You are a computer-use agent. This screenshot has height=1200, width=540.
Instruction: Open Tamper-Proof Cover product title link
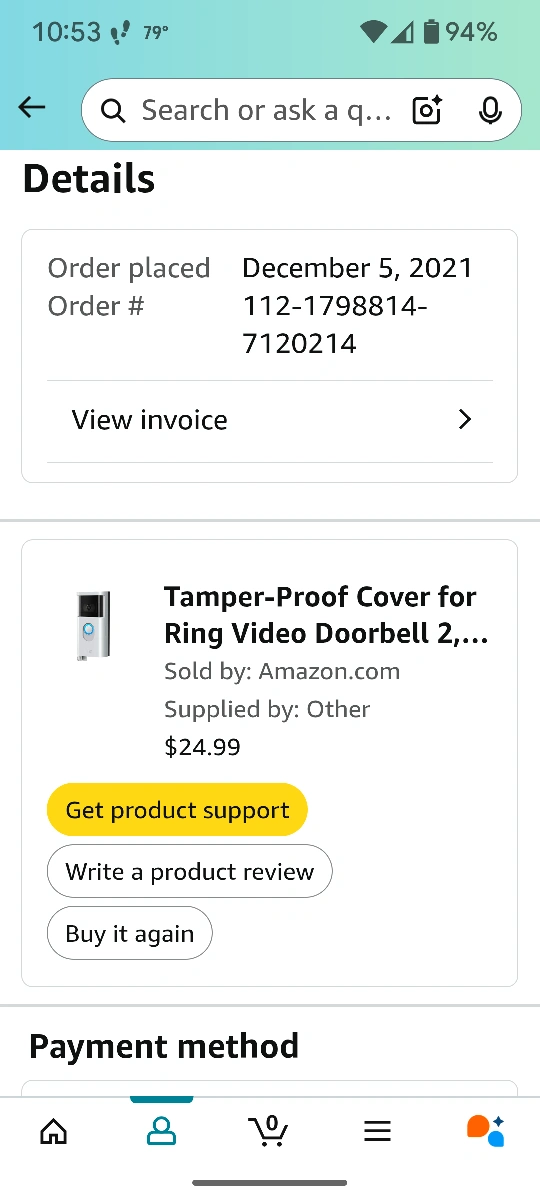pos(326,615)
